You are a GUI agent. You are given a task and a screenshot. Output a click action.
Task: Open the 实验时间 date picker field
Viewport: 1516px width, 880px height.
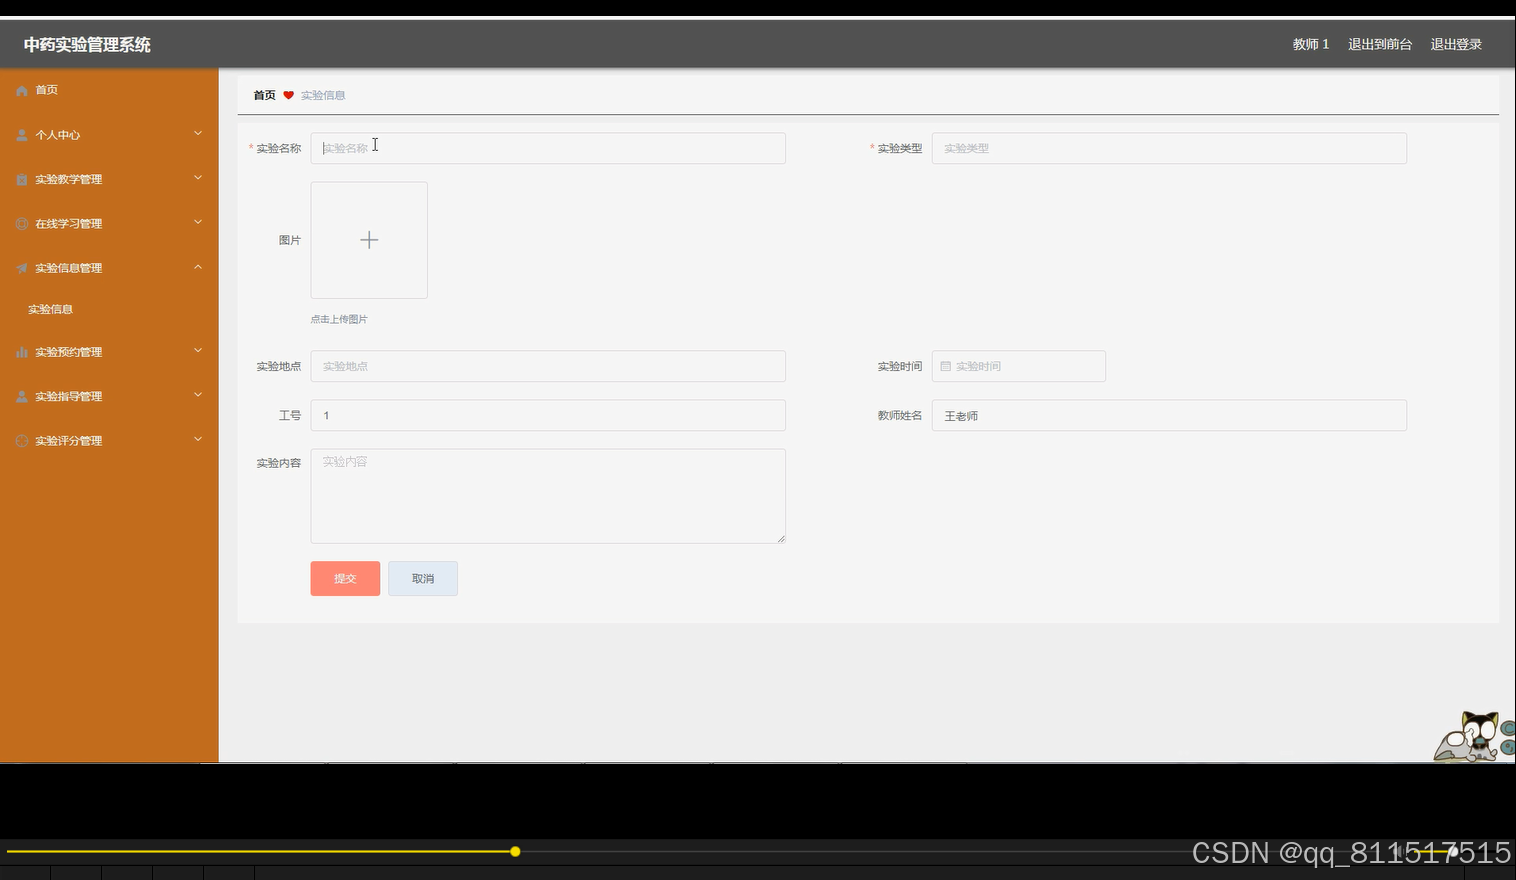click(1019, 366)
